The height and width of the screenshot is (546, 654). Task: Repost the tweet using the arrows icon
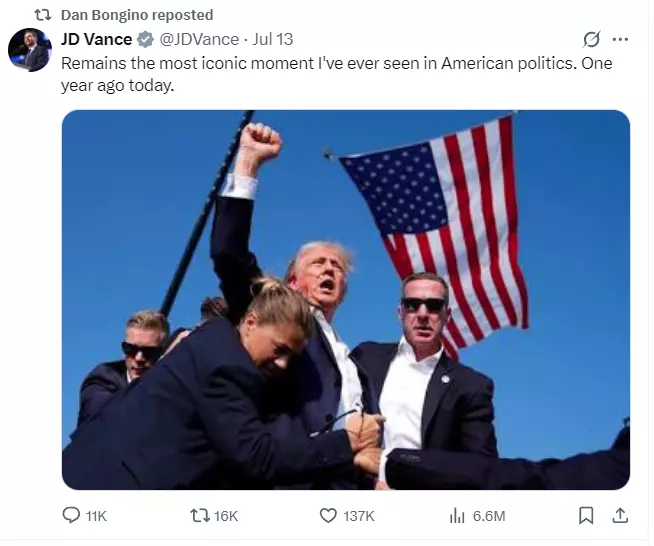(200, 516)
